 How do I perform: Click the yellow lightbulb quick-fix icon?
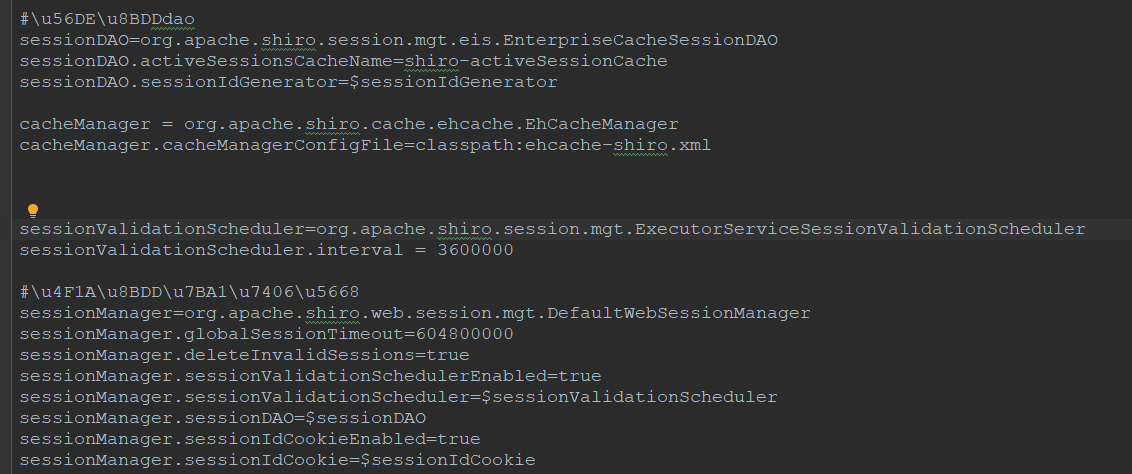tap(32, 211)
